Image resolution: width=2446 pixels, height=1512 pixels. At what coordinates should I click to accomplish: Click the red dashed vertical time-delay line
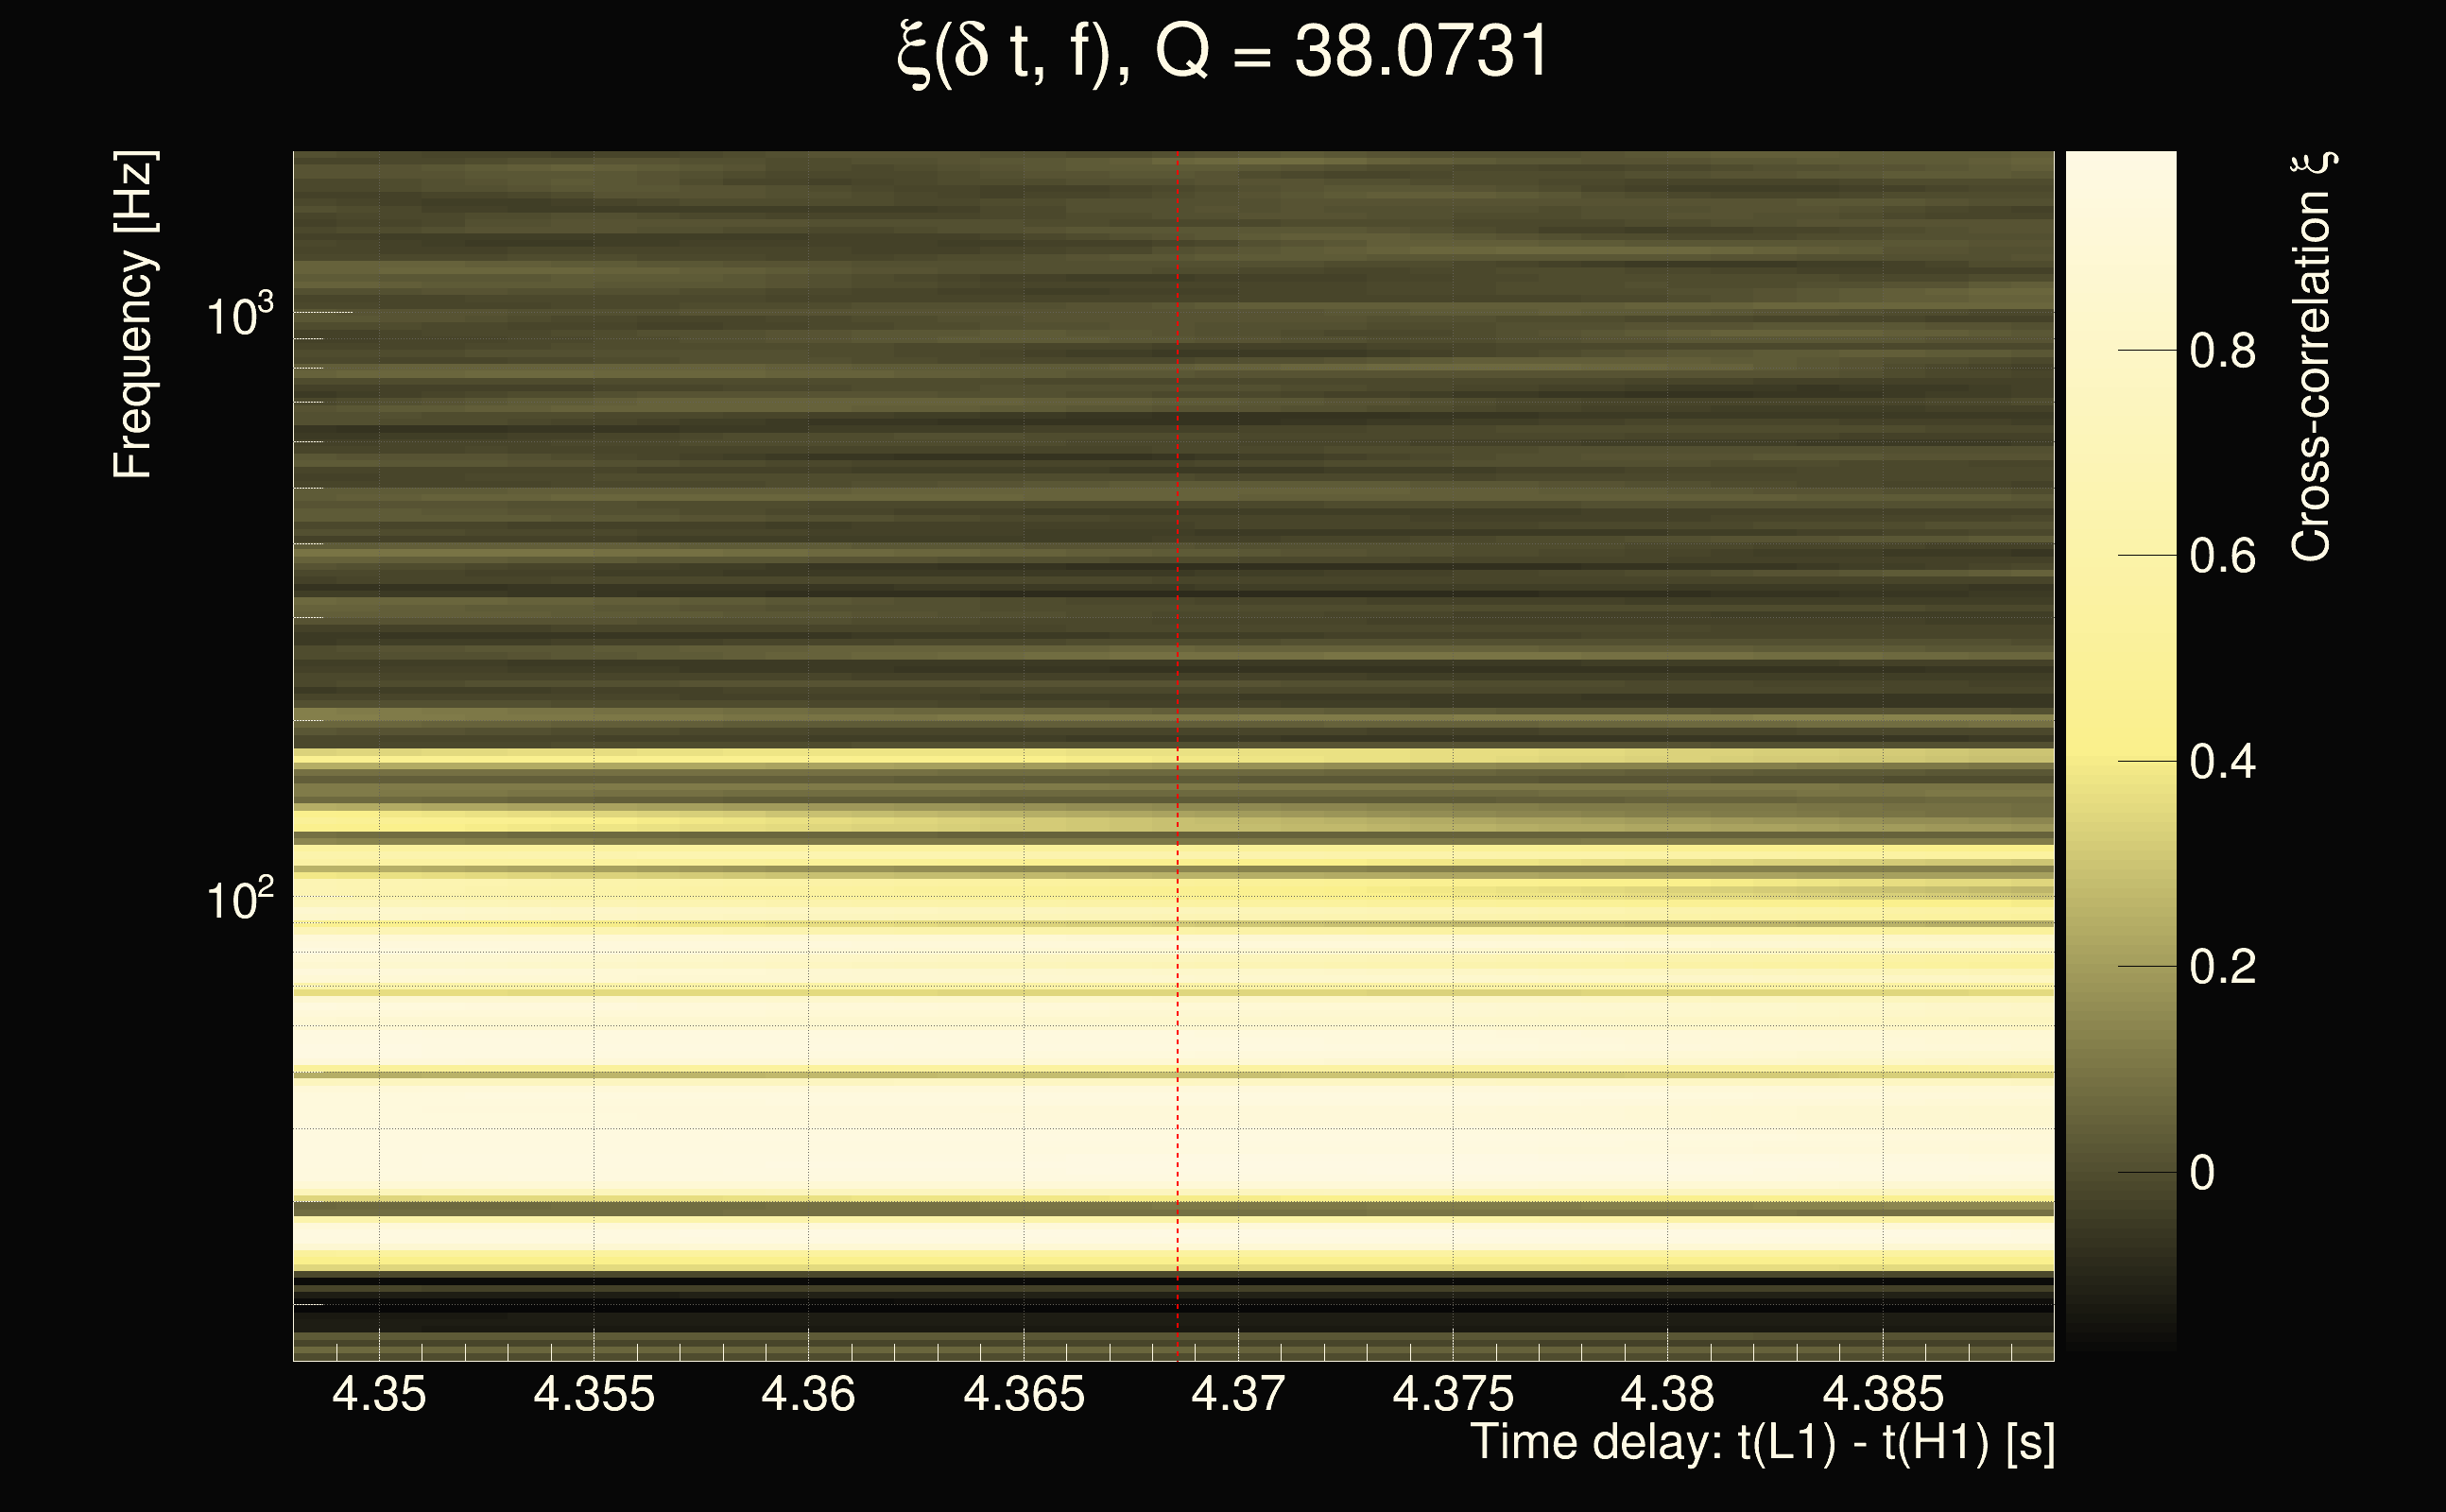(1177, 700)
